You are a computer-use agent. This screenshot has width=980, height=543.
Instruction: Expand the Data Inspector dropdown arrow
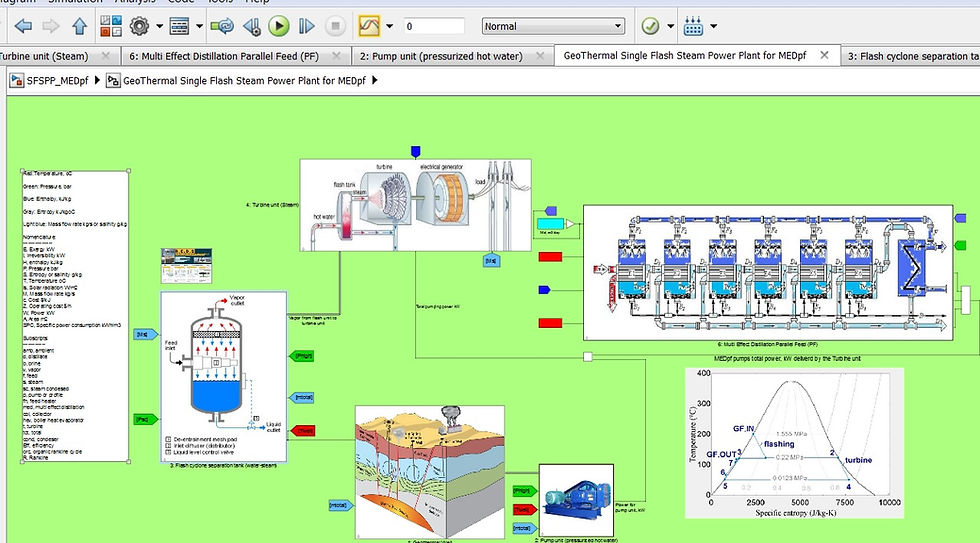tap(389, 26)
